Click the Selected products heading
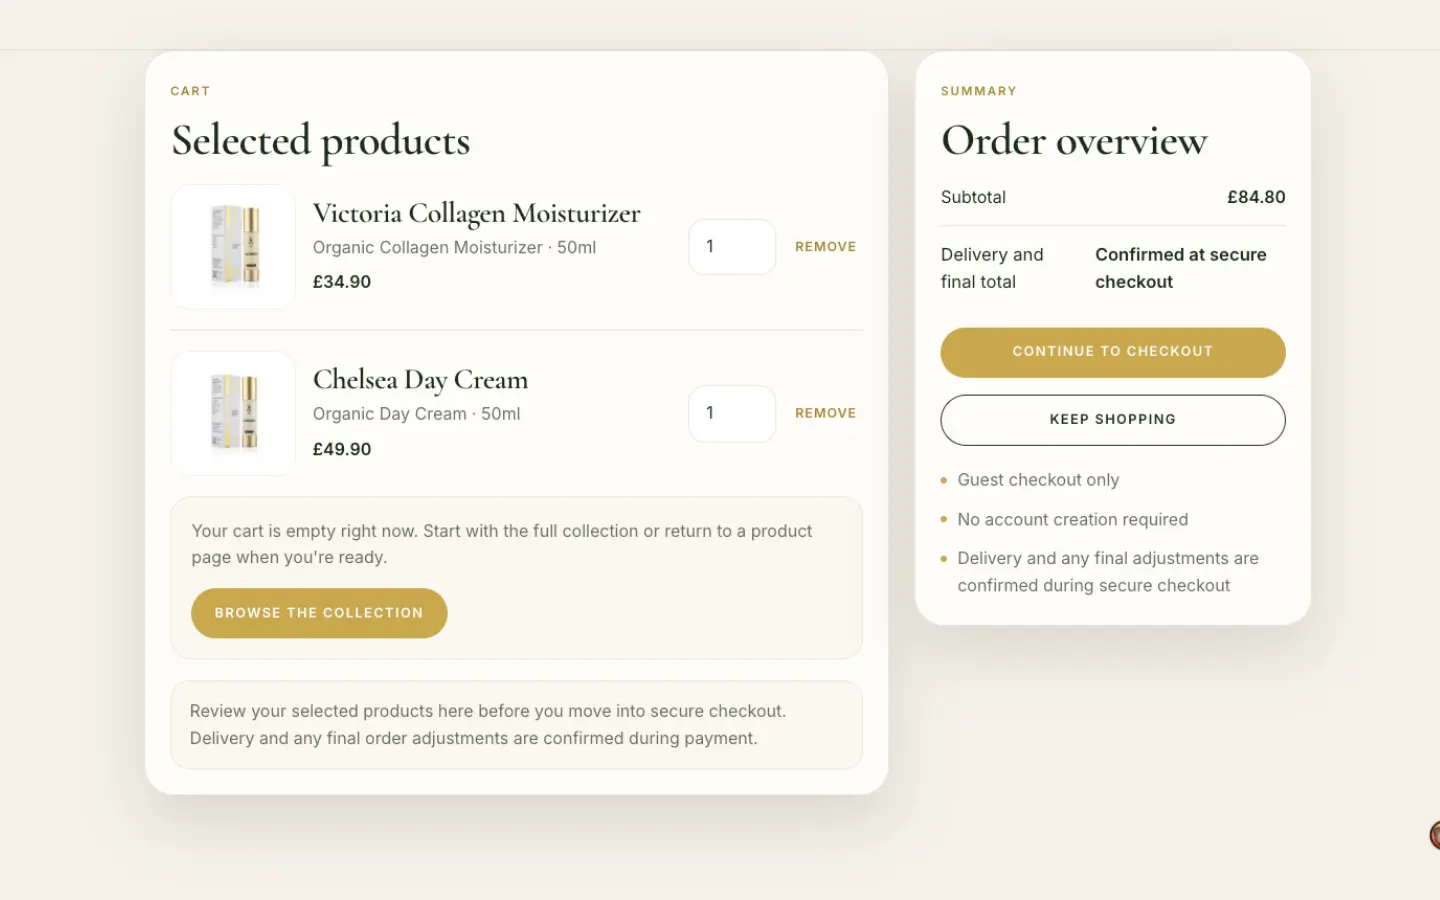Screen dimensions: 1440x900 [320, 140]
